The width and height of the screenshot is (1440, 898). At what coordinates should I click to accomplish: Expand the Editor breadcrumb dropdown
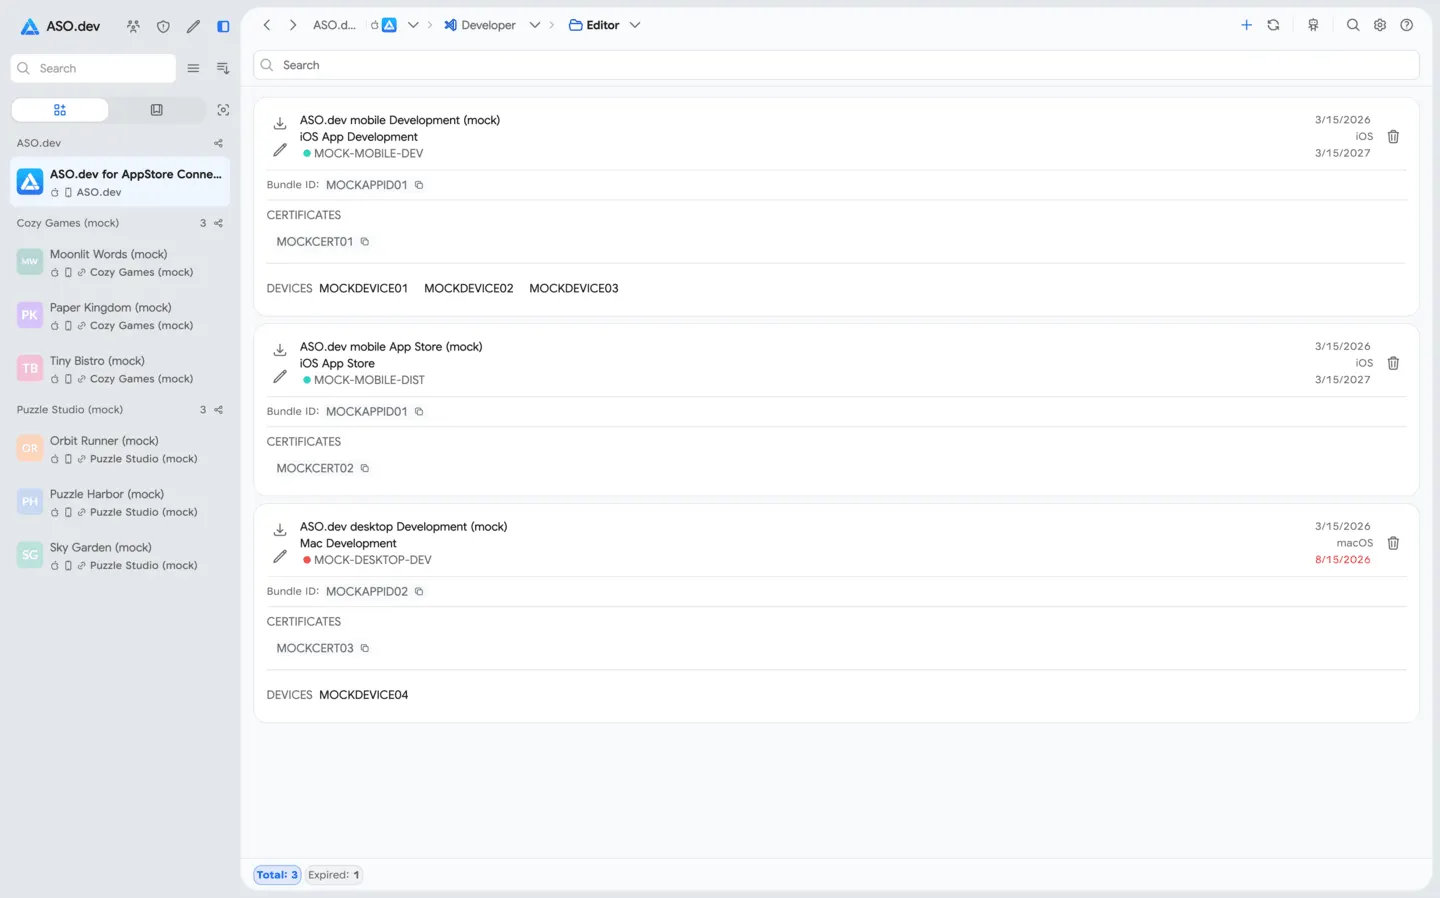[635, 25]
